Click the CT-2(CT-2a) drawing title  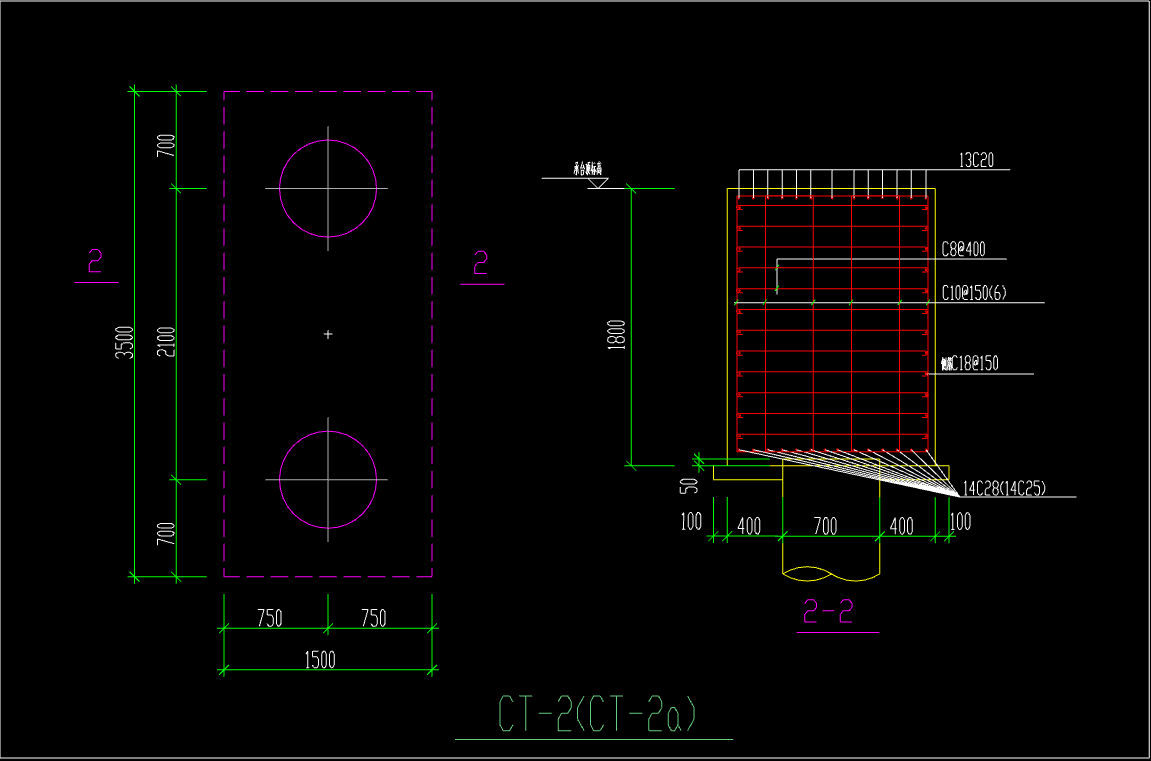(597, 715)
